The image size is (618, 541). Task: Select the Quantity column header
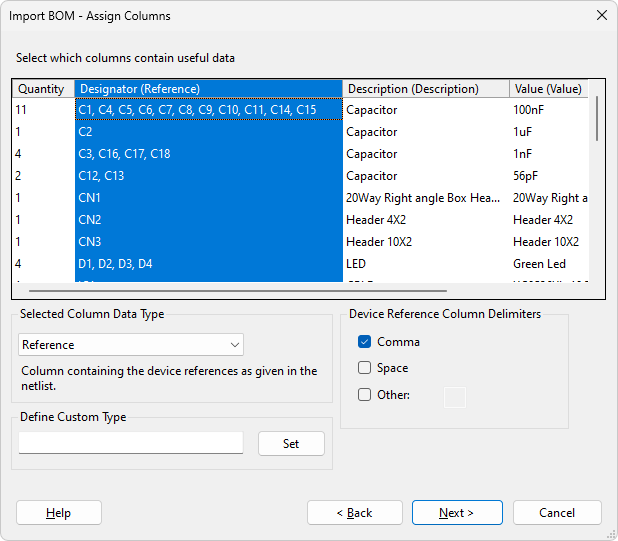[42, 89]
